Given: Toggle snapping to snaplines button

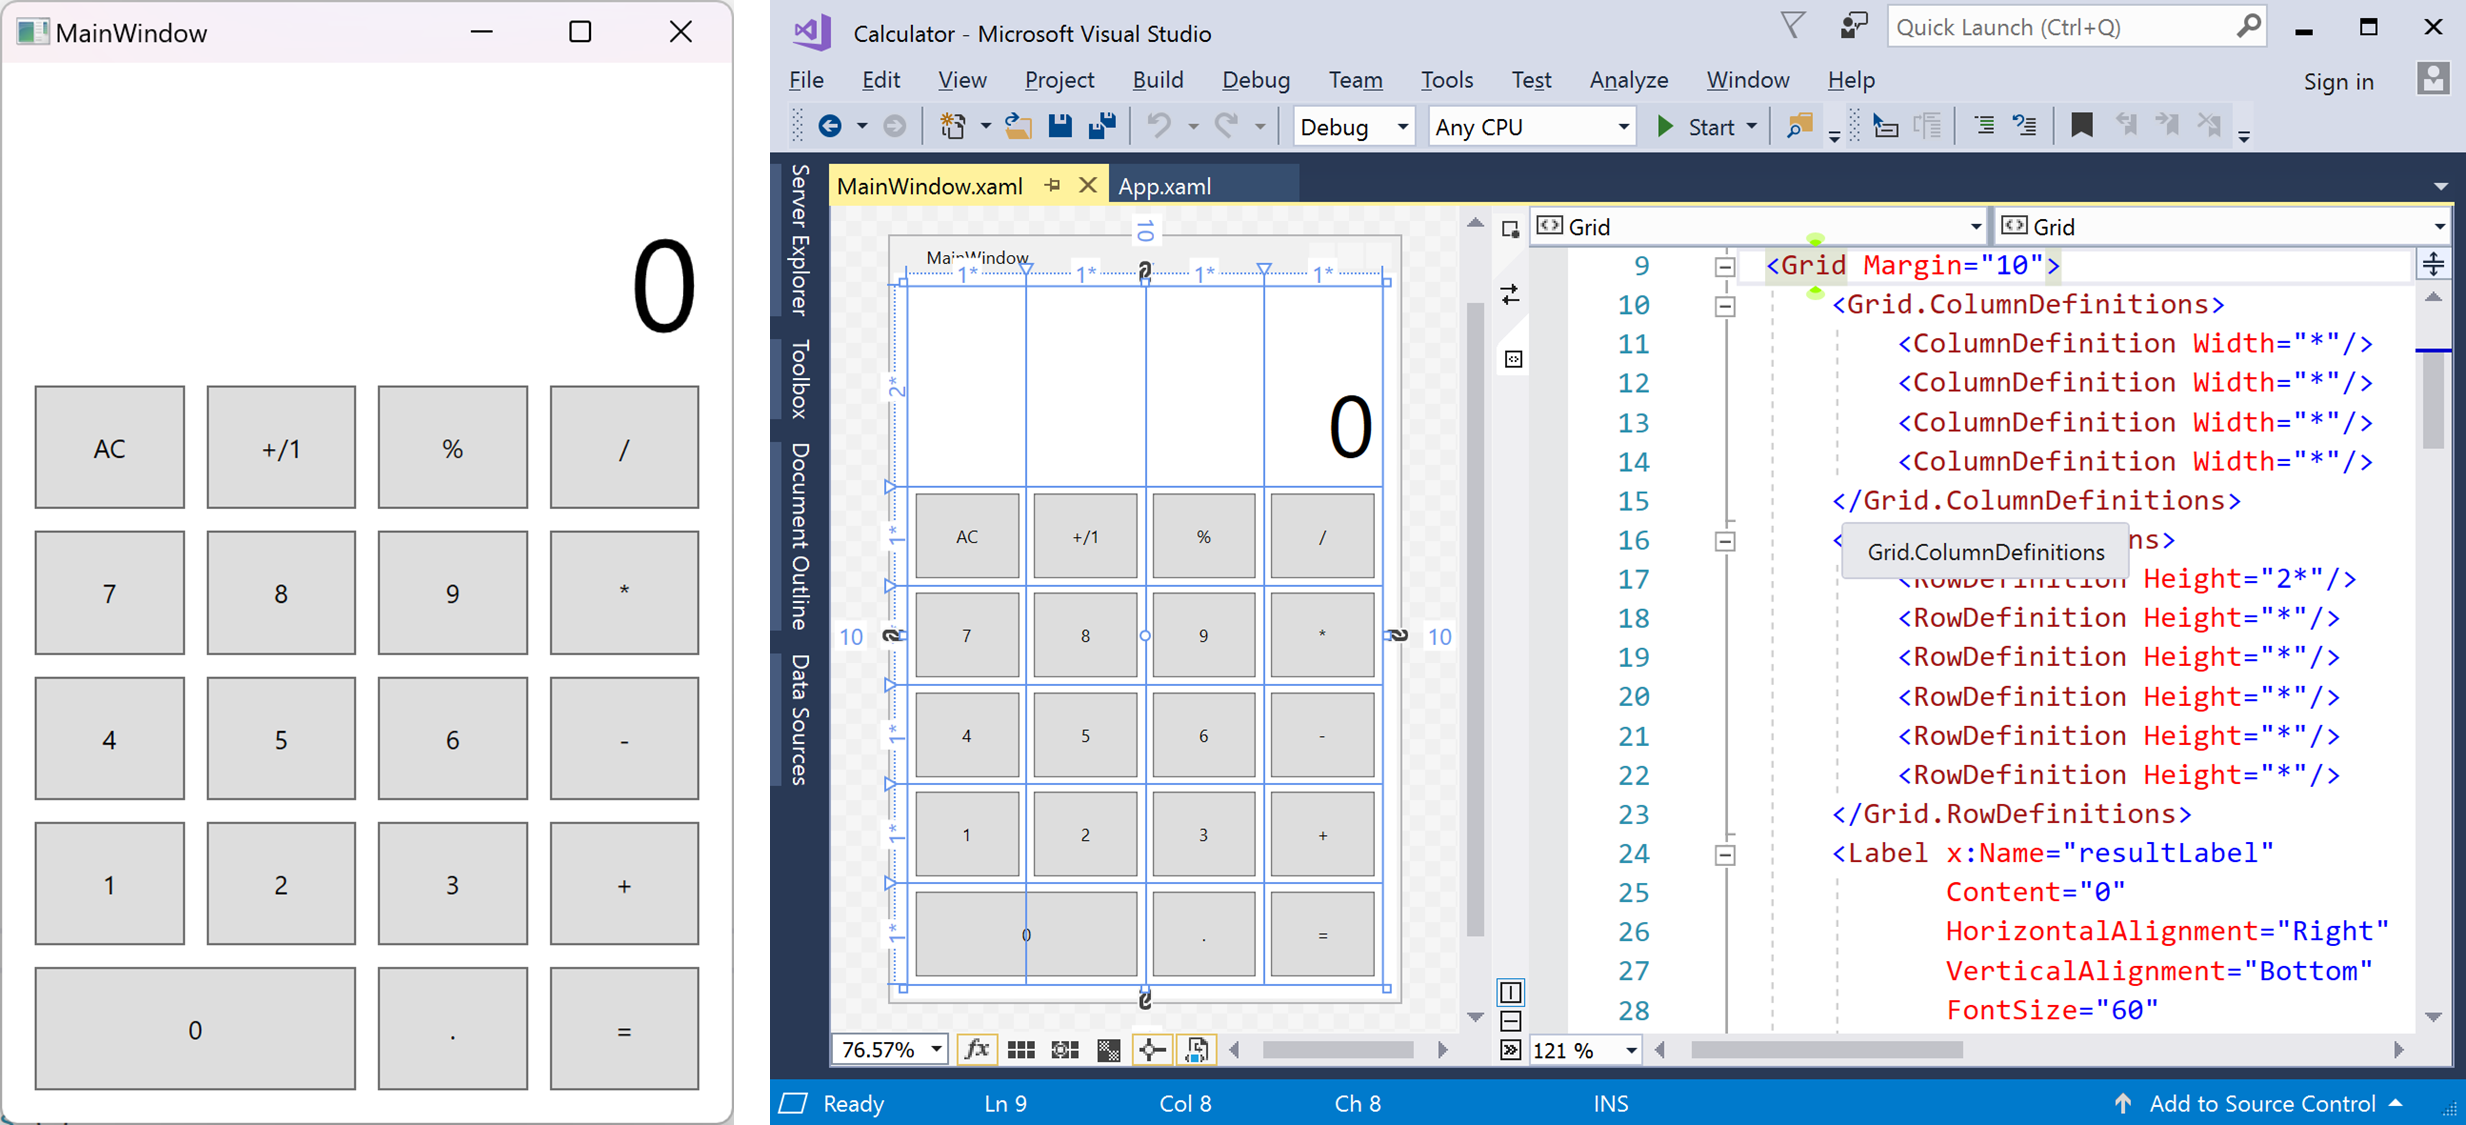Looking at the screenshot, I should tap(1152, 1049).
